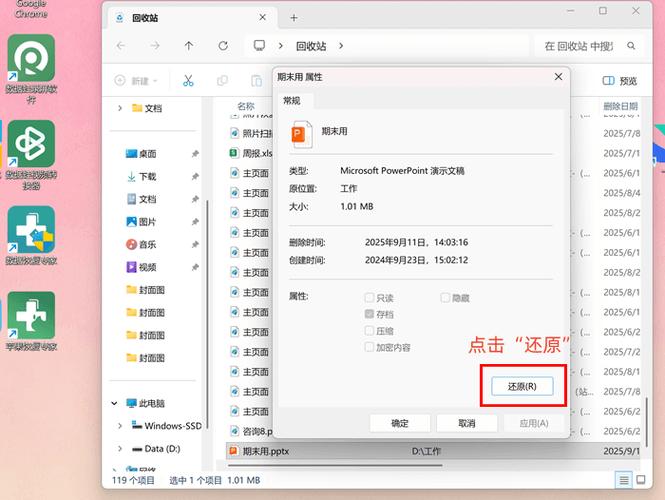Select 此电脑 in navigation pane
This screenshot has width=665, height=500.
coord(145,403)
